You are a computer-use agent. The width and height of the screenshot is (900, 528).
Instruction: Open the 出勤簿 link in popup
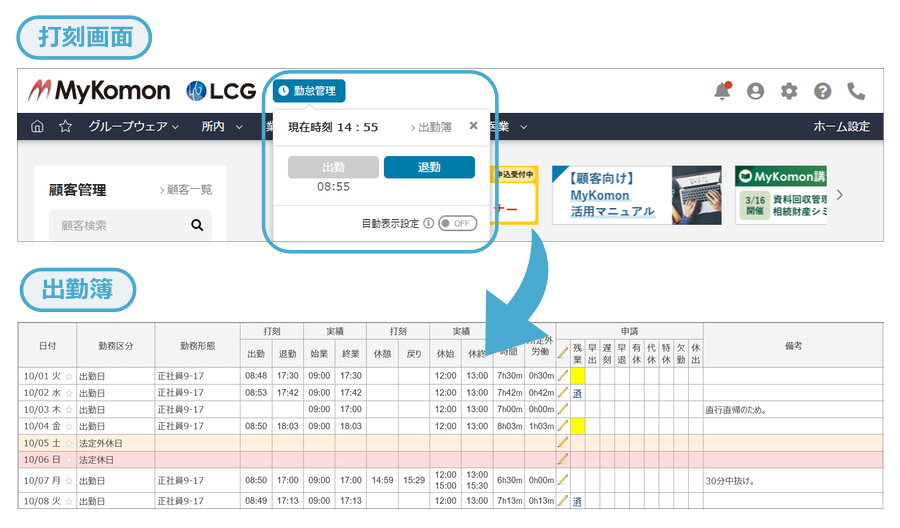pyautogui.click(x=431, y=127)
